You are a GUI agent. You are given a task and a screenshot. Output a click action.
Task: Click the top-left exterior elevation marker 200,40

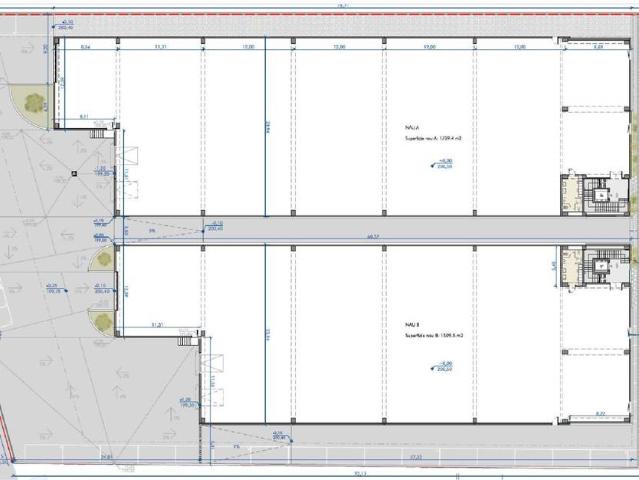(68, 24)
